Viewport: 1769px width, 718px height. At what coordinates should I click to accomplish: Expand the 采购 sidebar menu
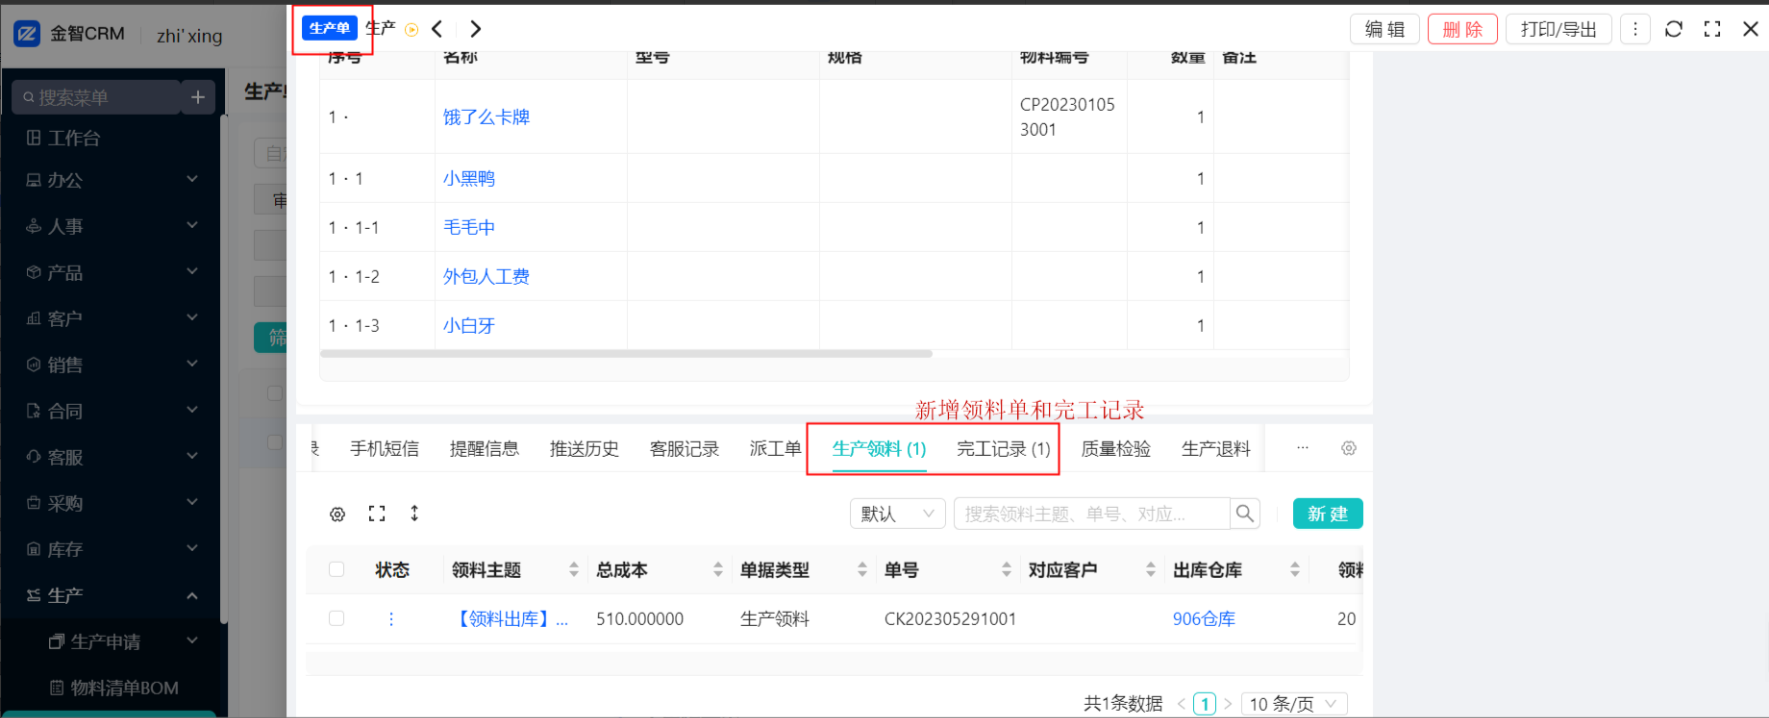click(x=112, y=503)
